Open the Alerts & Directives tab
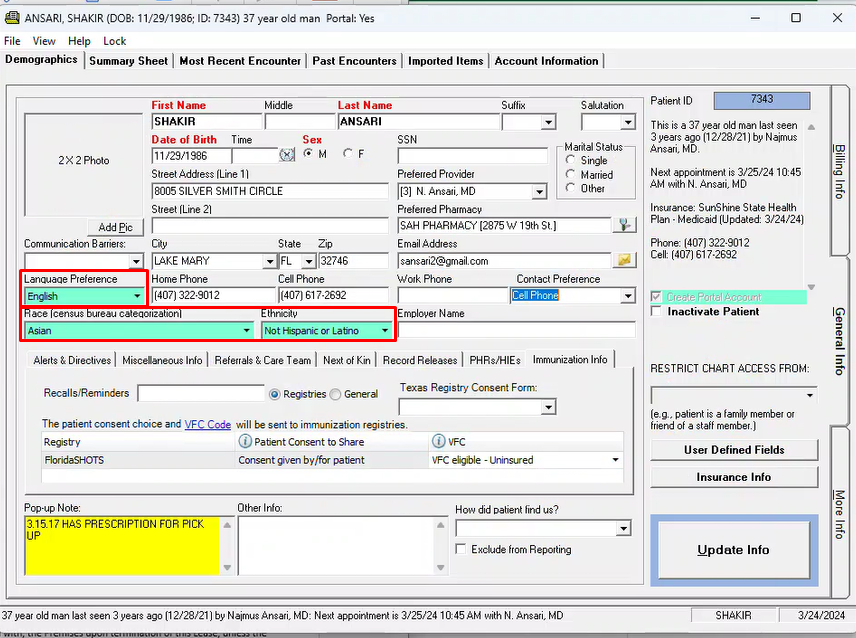This screenshot has height=638, width=856. [73, 360]
